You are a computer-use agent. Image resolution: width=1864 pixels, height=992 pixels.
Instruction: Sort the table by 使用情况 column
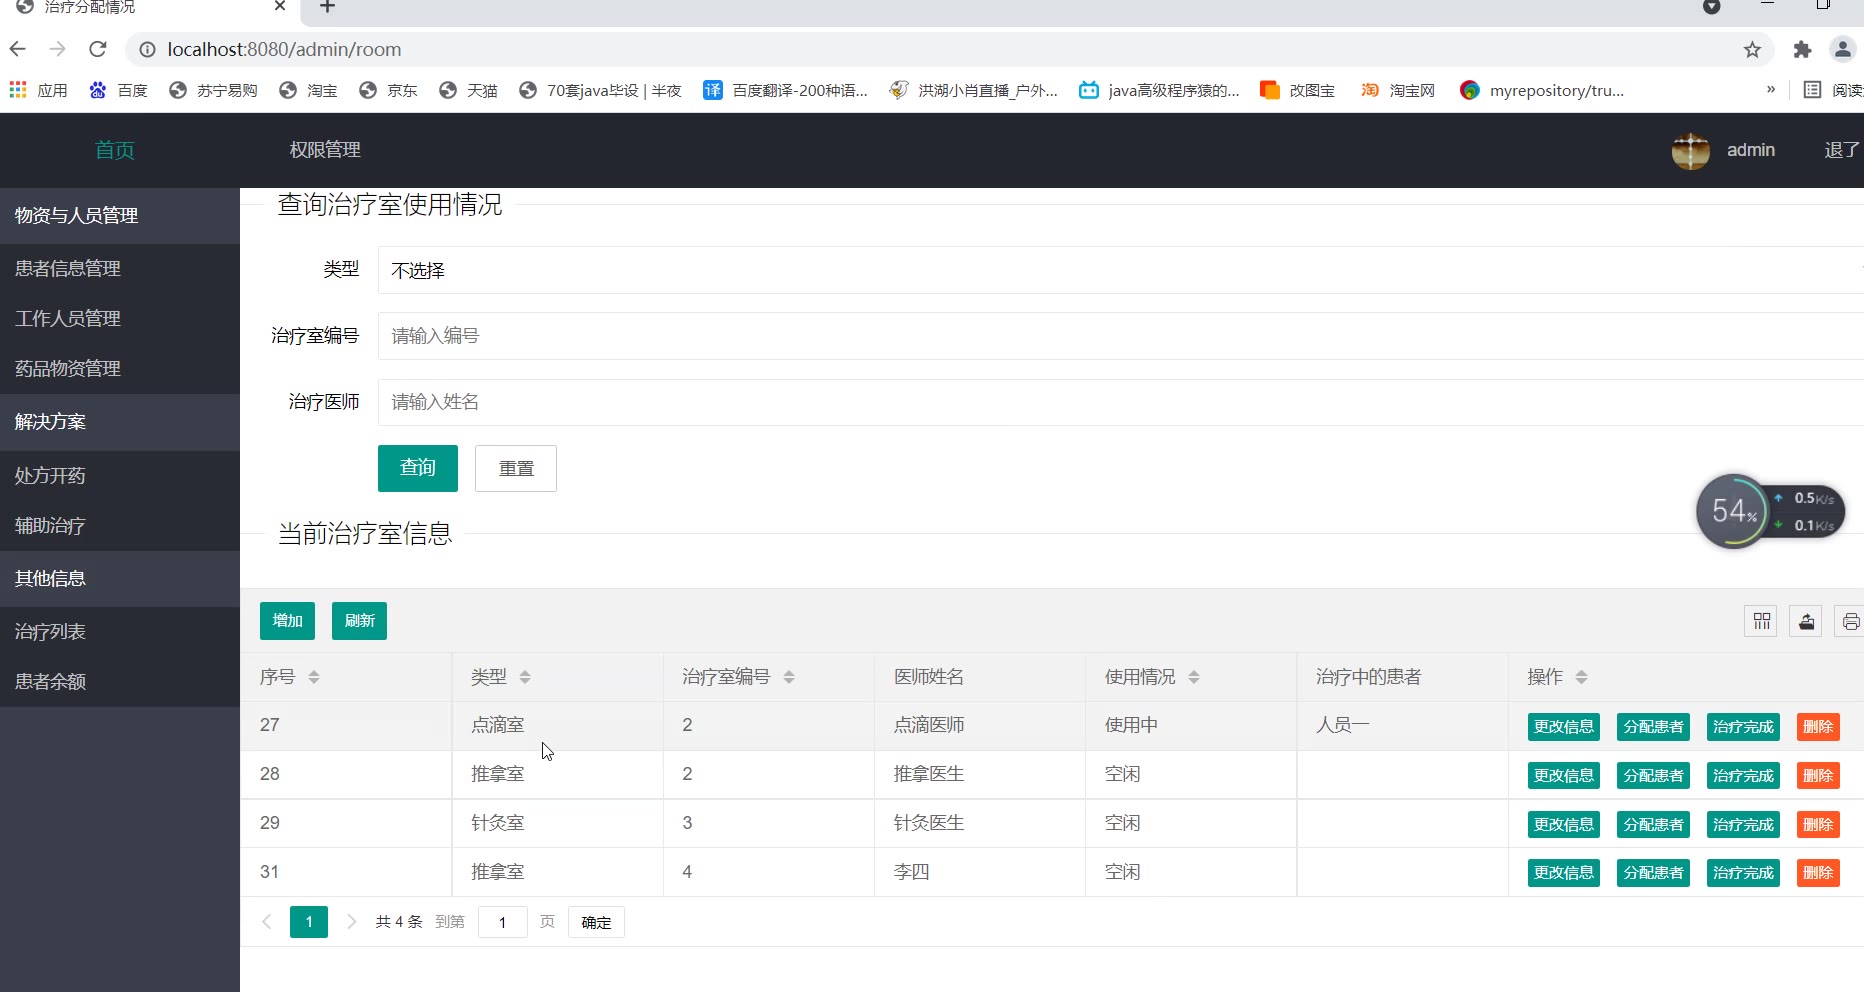click(1193, 677)
